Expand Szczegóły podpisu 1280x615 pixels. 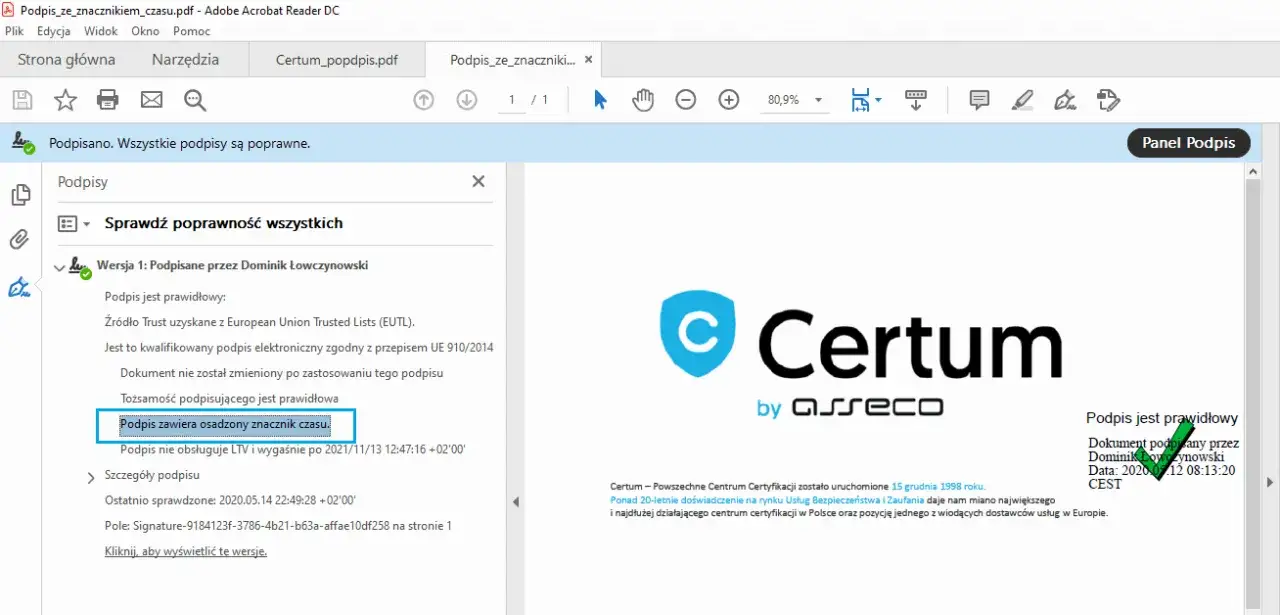(x=91, y=477)
